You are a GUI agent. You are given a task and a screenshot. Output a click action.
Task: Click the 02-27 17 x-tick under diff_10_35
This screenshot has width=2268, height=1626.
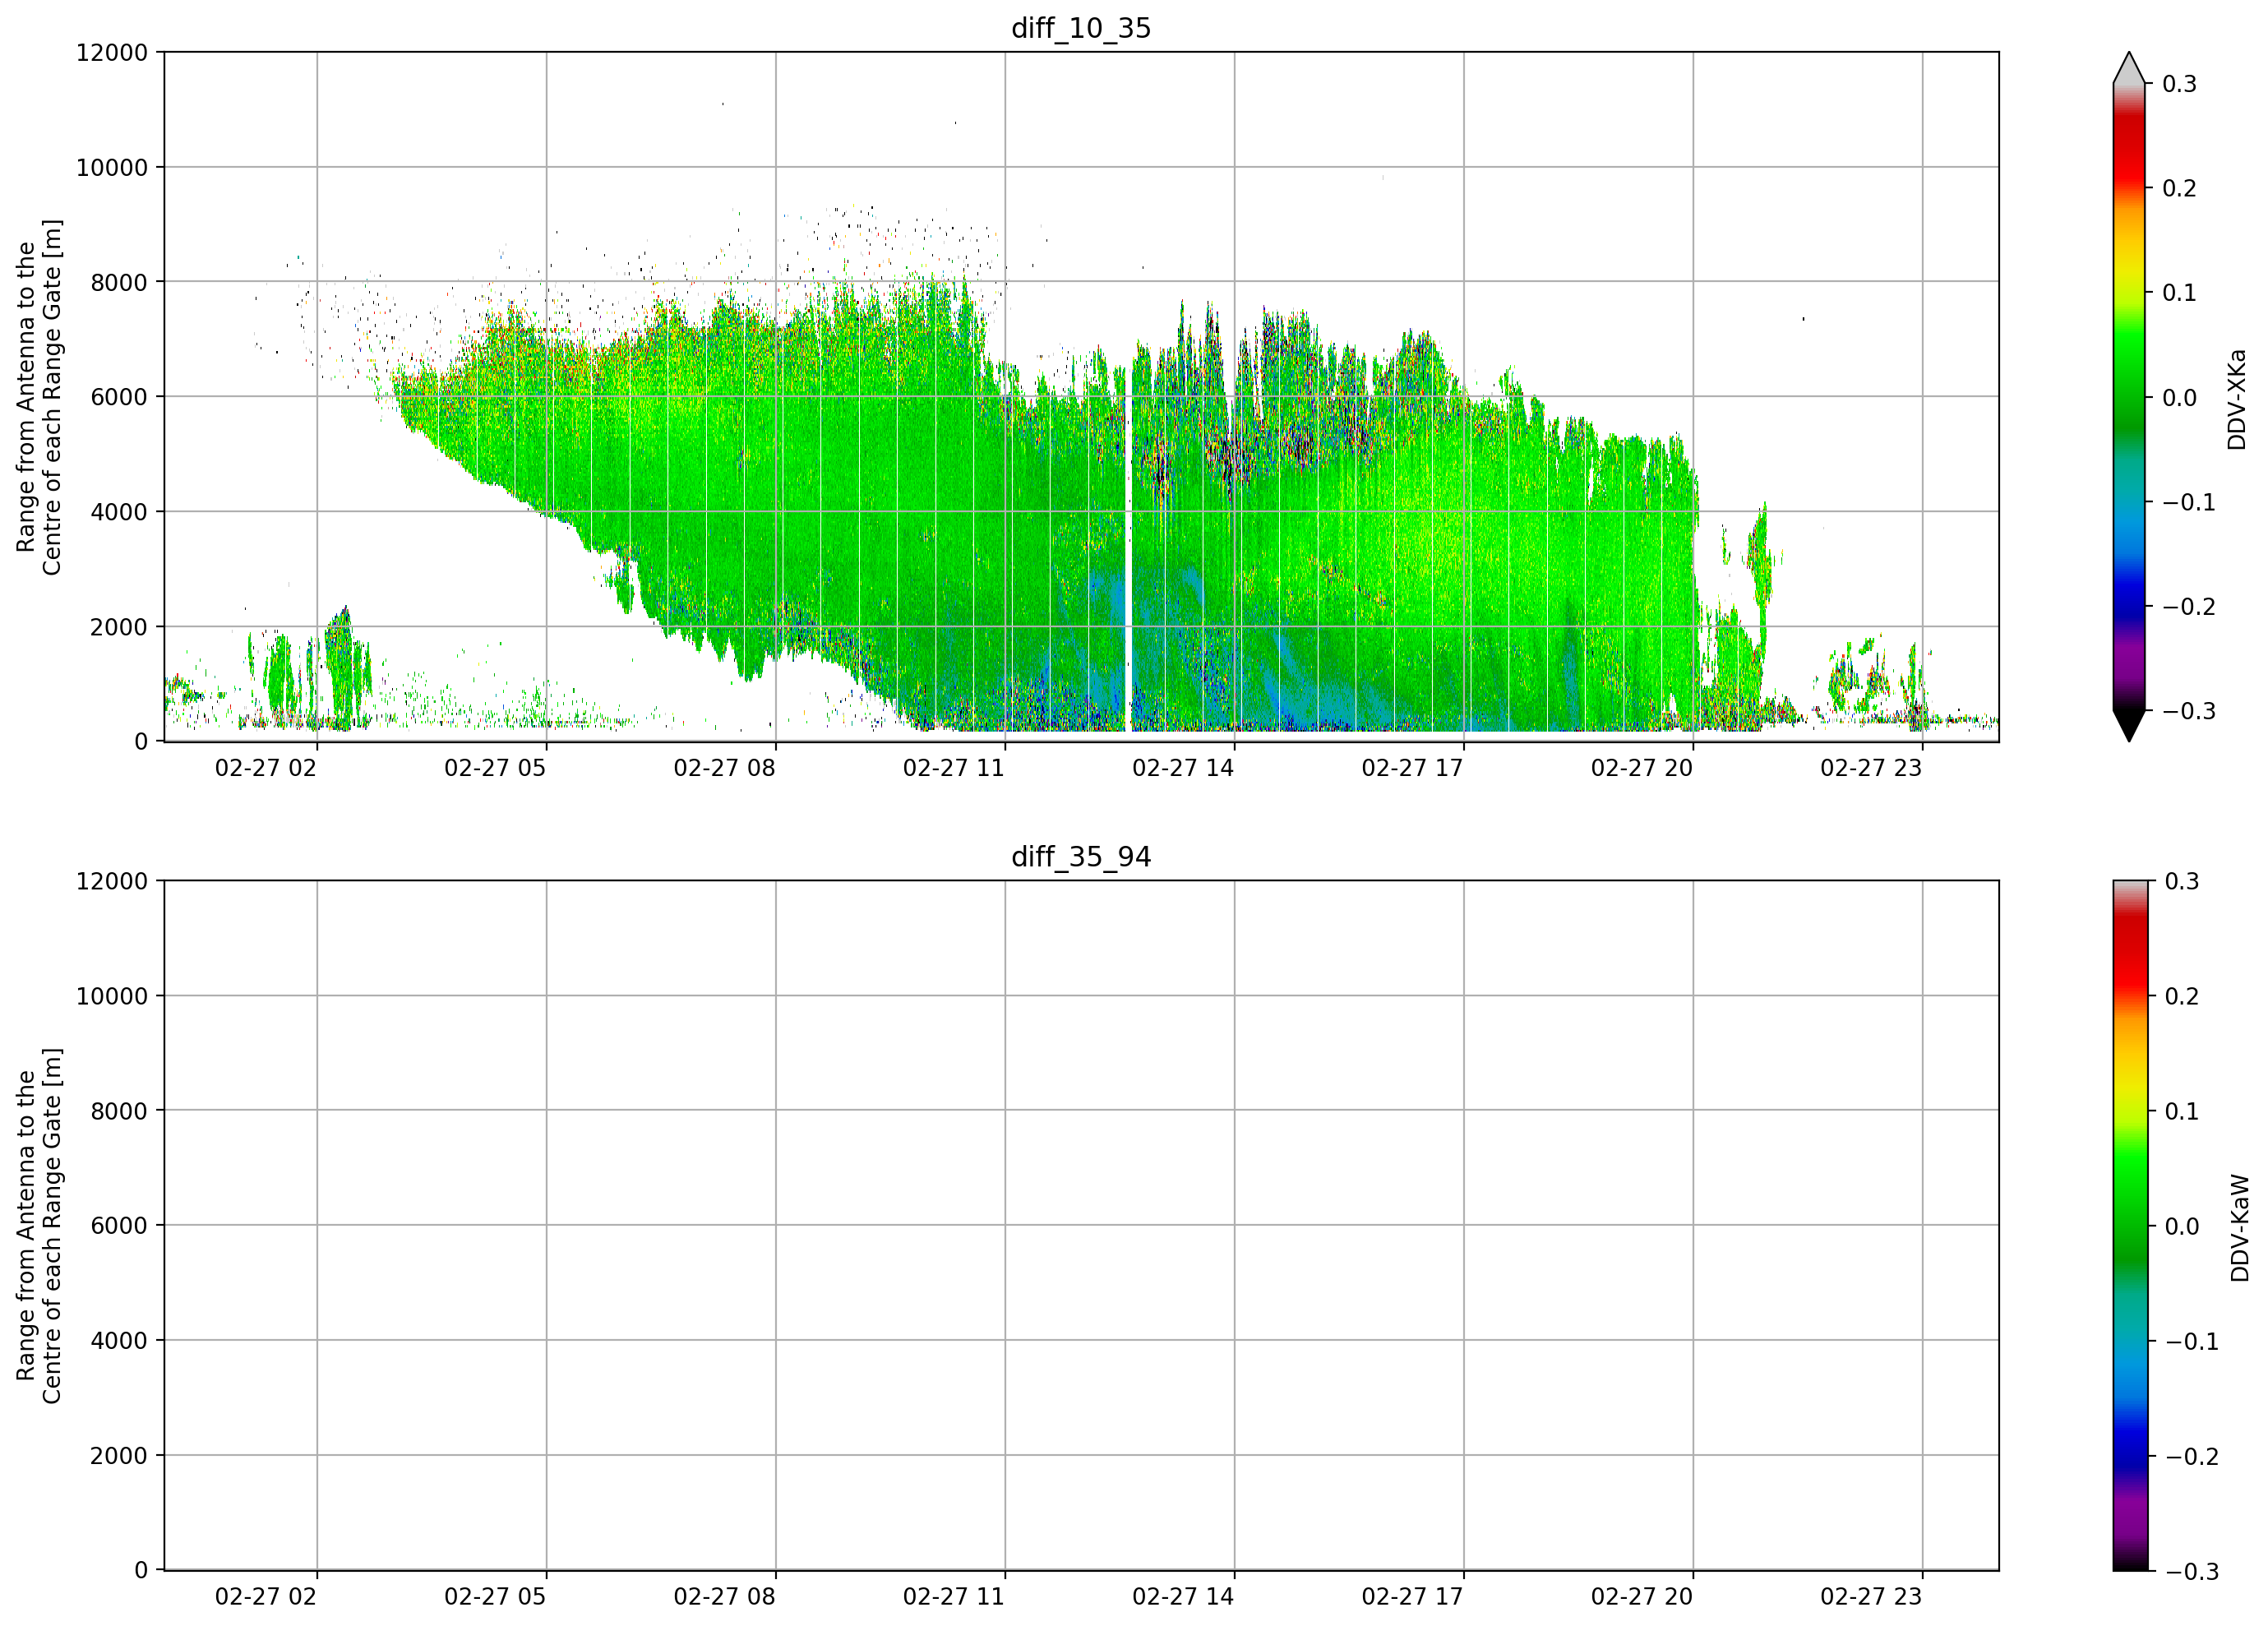pos(1413,768)
